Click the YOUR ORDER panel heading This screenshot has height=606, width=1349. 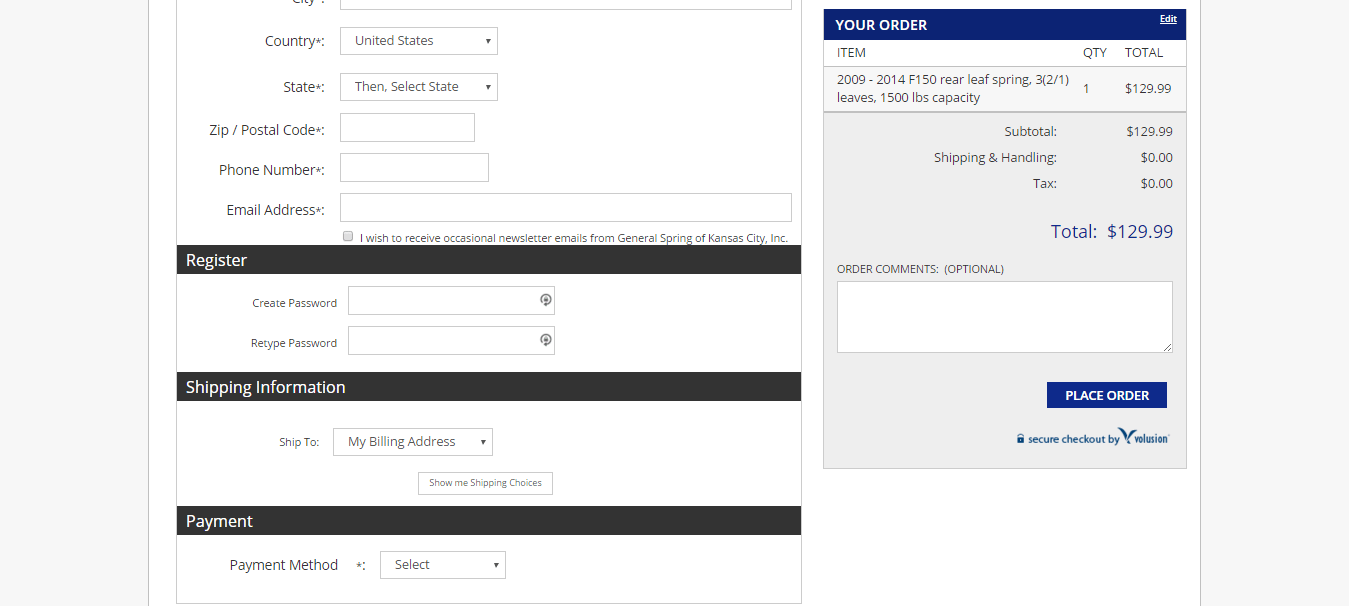click(x=881, y=25)
